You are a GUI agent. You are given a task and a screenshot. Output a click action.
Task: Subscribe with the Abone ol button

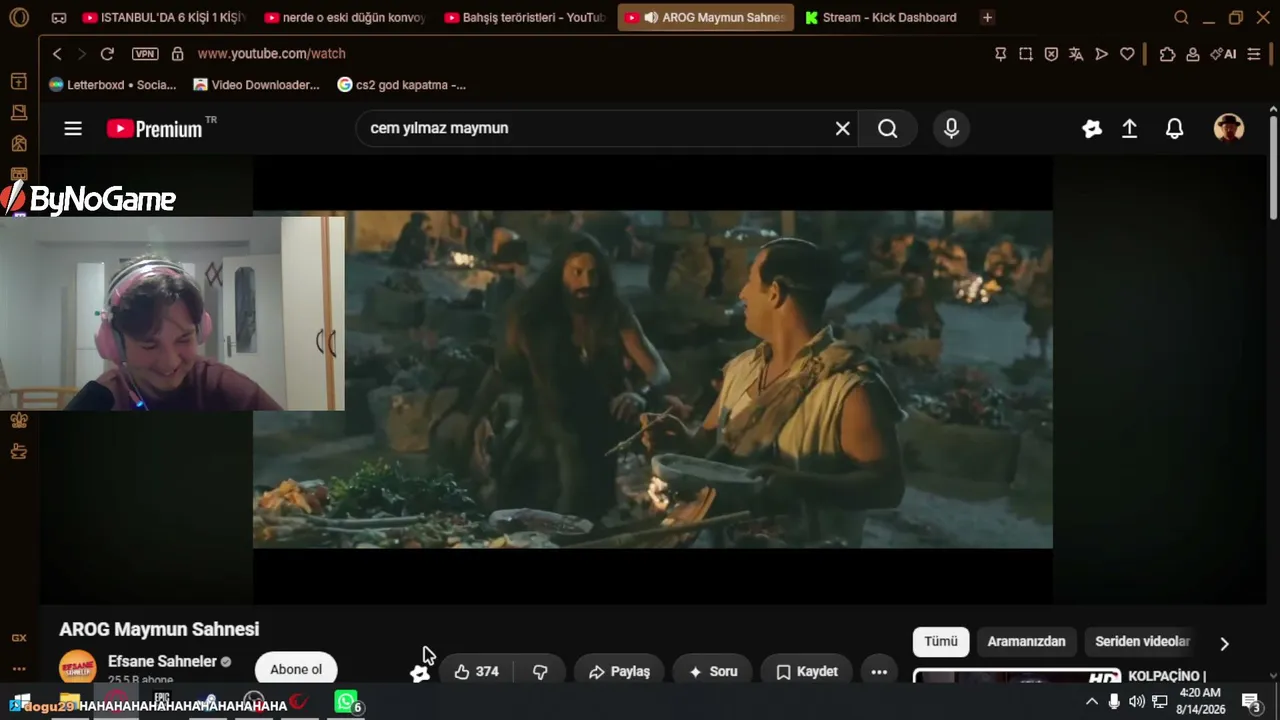(x=296, y=670)
